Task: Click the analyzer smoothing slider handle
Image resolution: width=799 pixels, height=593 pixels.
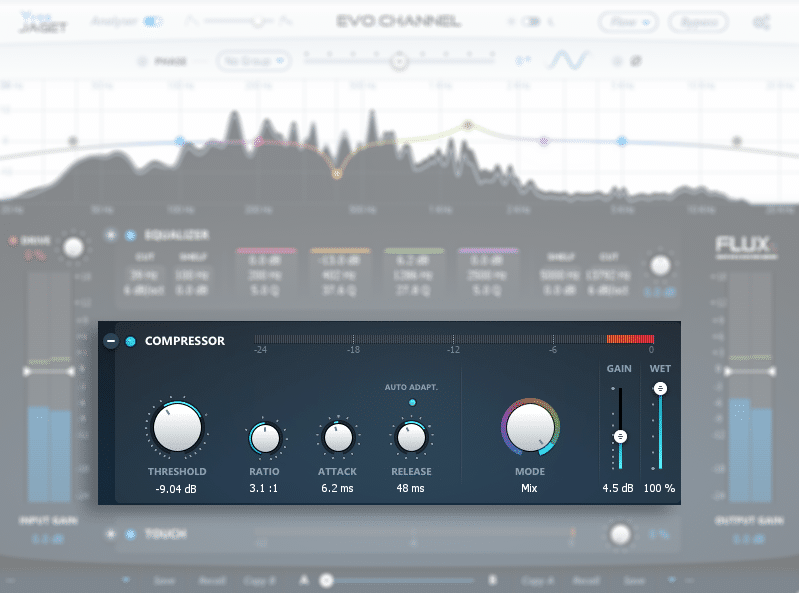Action: click(257, 21)
